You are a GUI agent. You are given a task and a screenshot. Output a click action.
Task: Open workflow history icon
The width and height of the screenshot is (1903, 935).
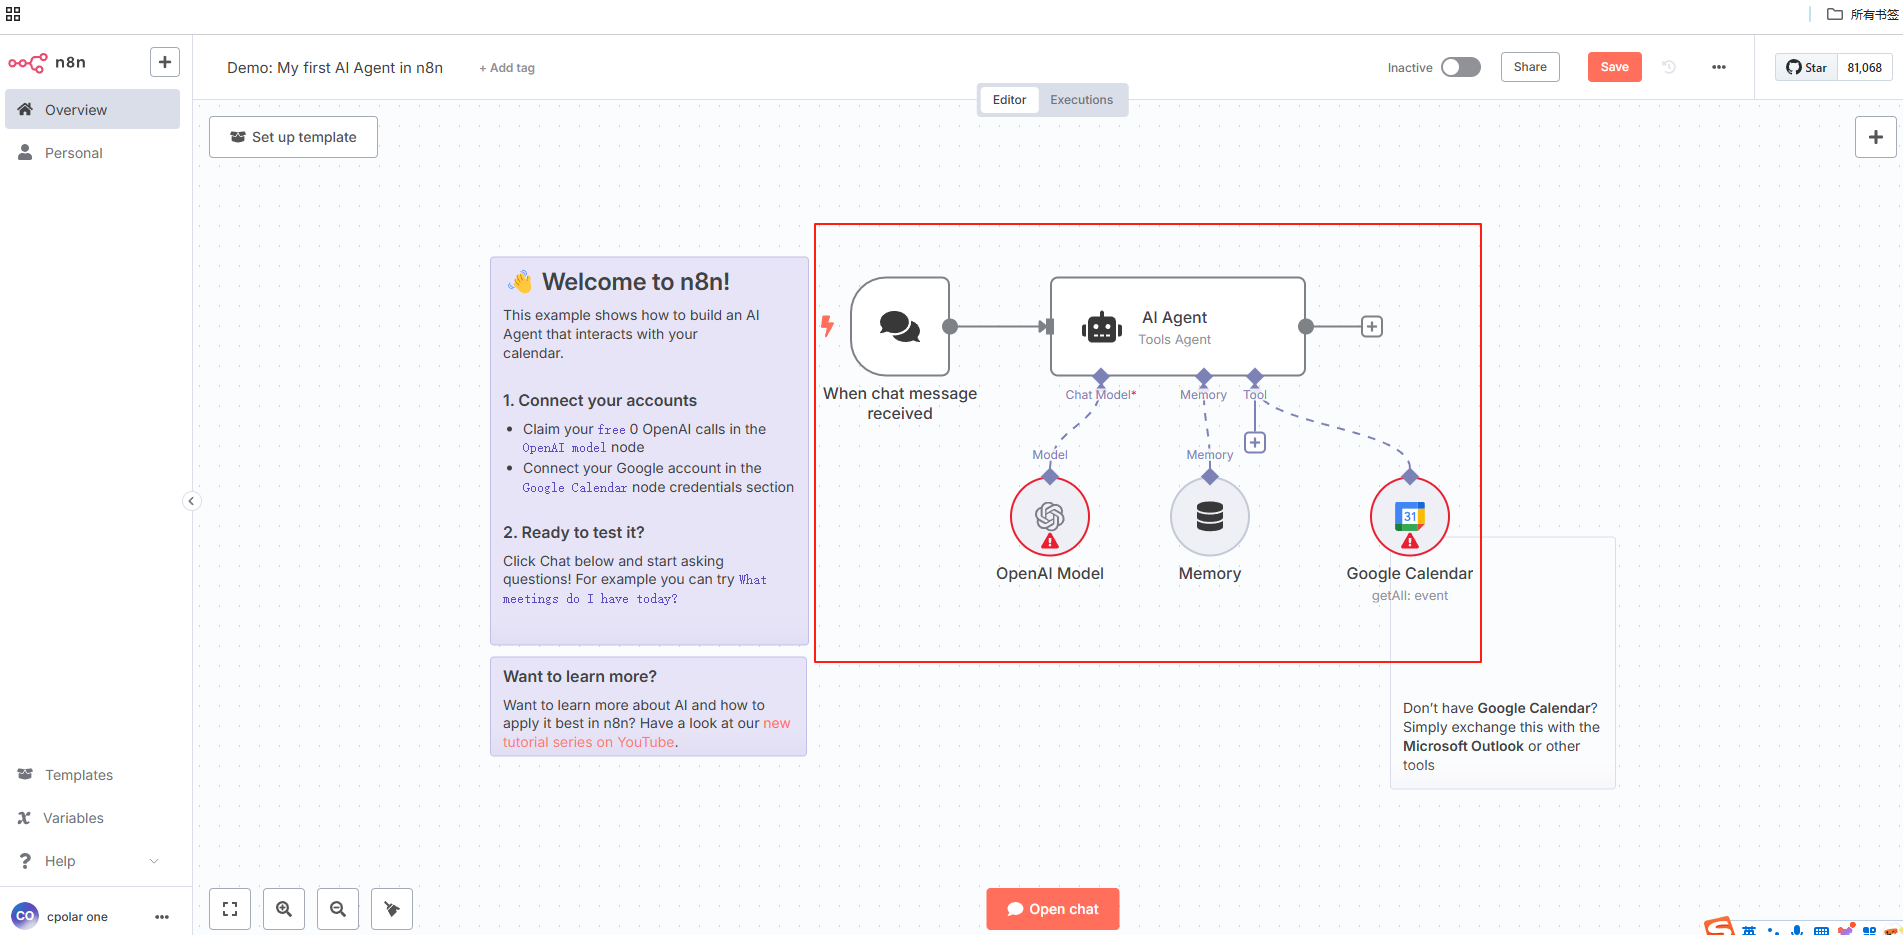pos(1669,67)
